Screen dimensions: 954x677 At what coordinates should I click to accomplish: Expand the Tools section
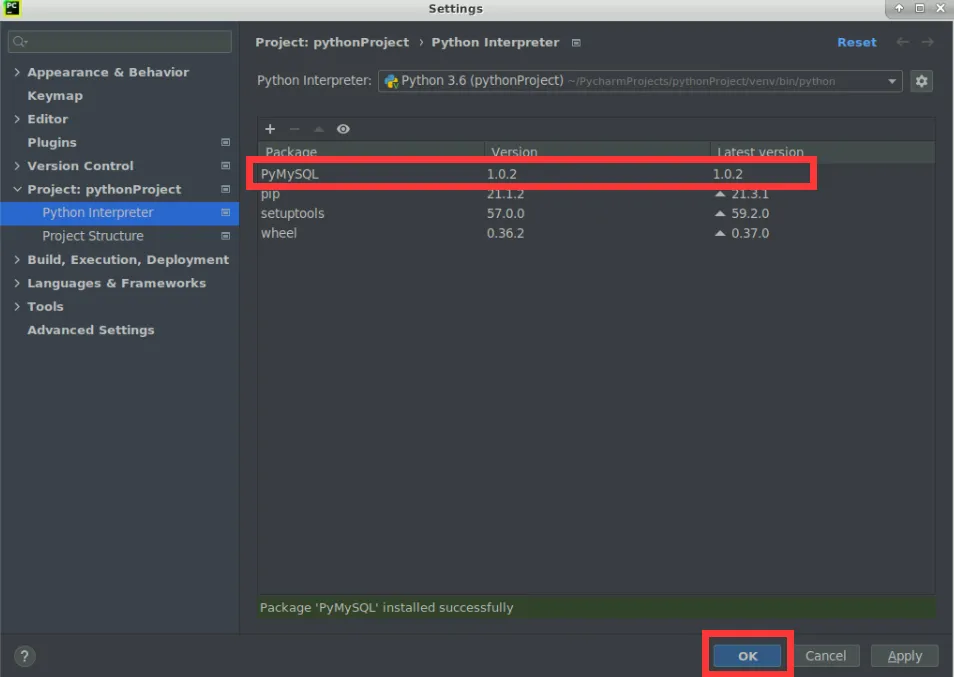point(17,306)
